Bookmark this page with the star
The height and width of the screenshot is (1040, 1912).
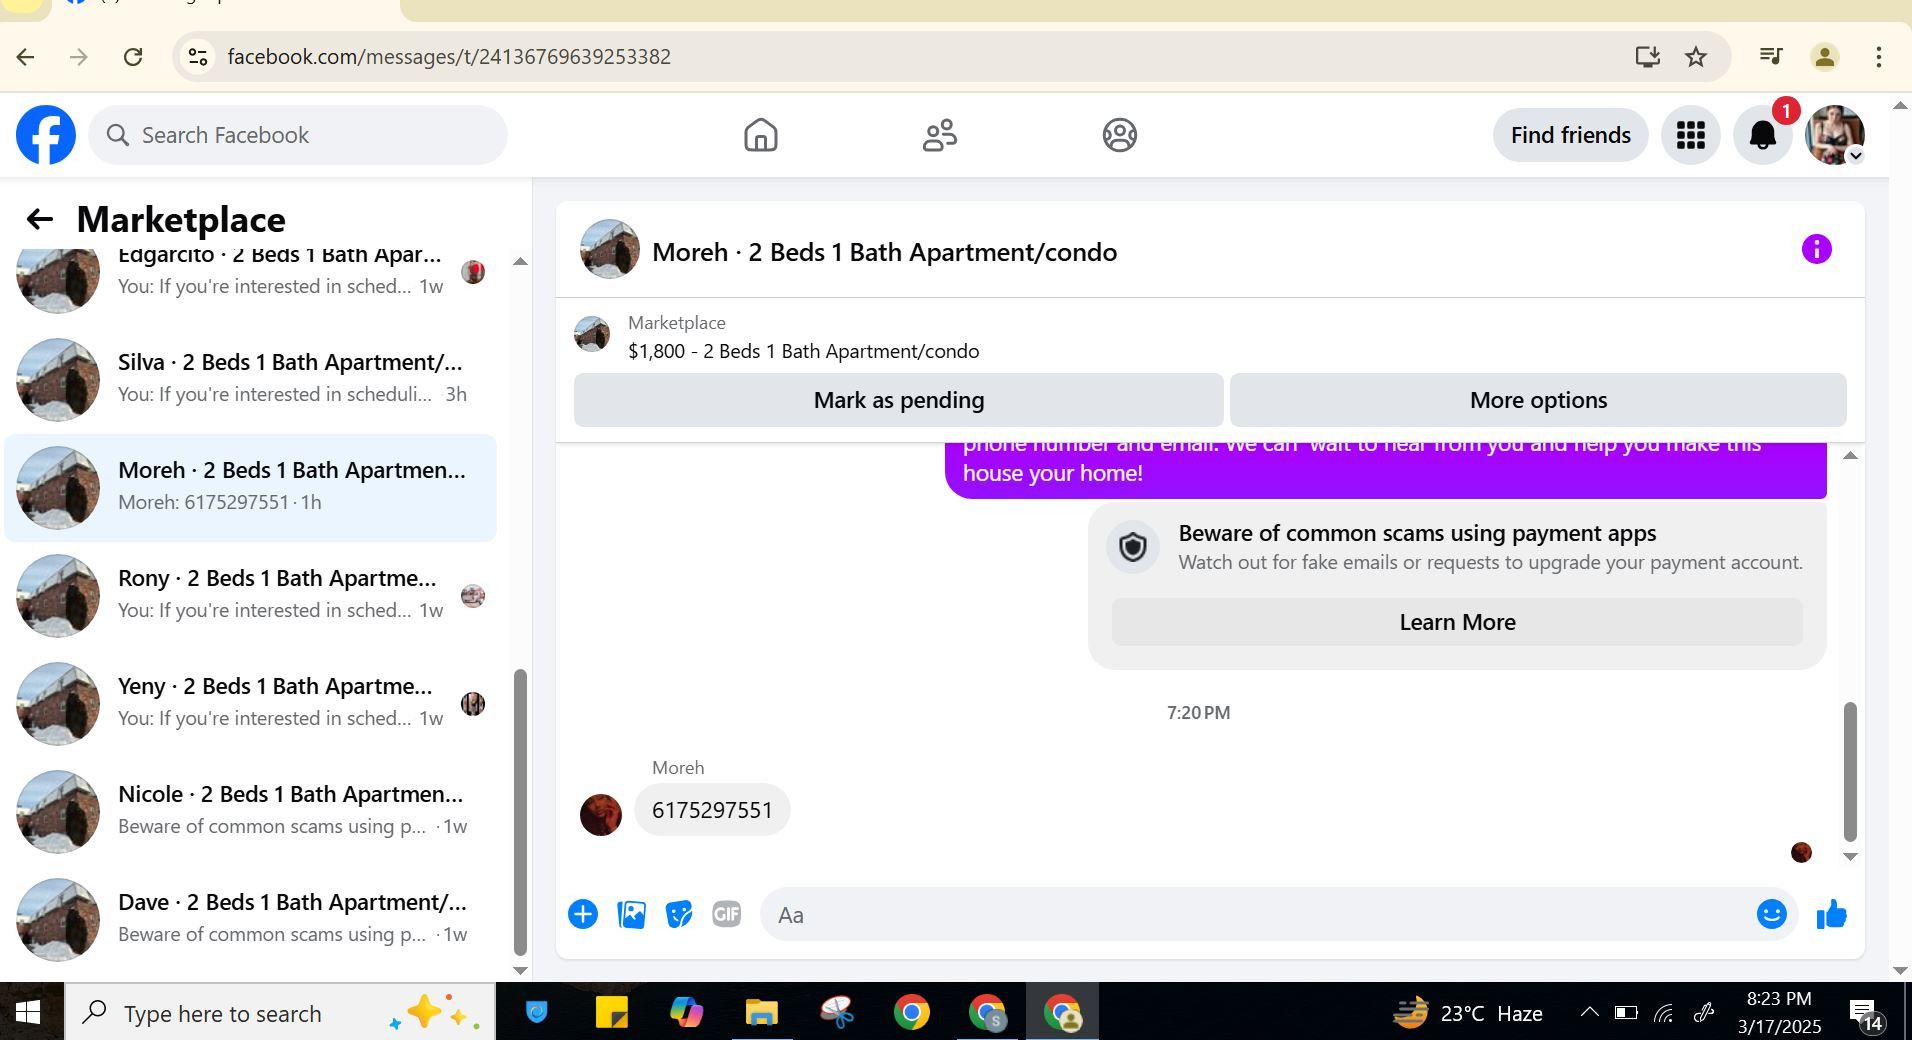click(1696, 57)
